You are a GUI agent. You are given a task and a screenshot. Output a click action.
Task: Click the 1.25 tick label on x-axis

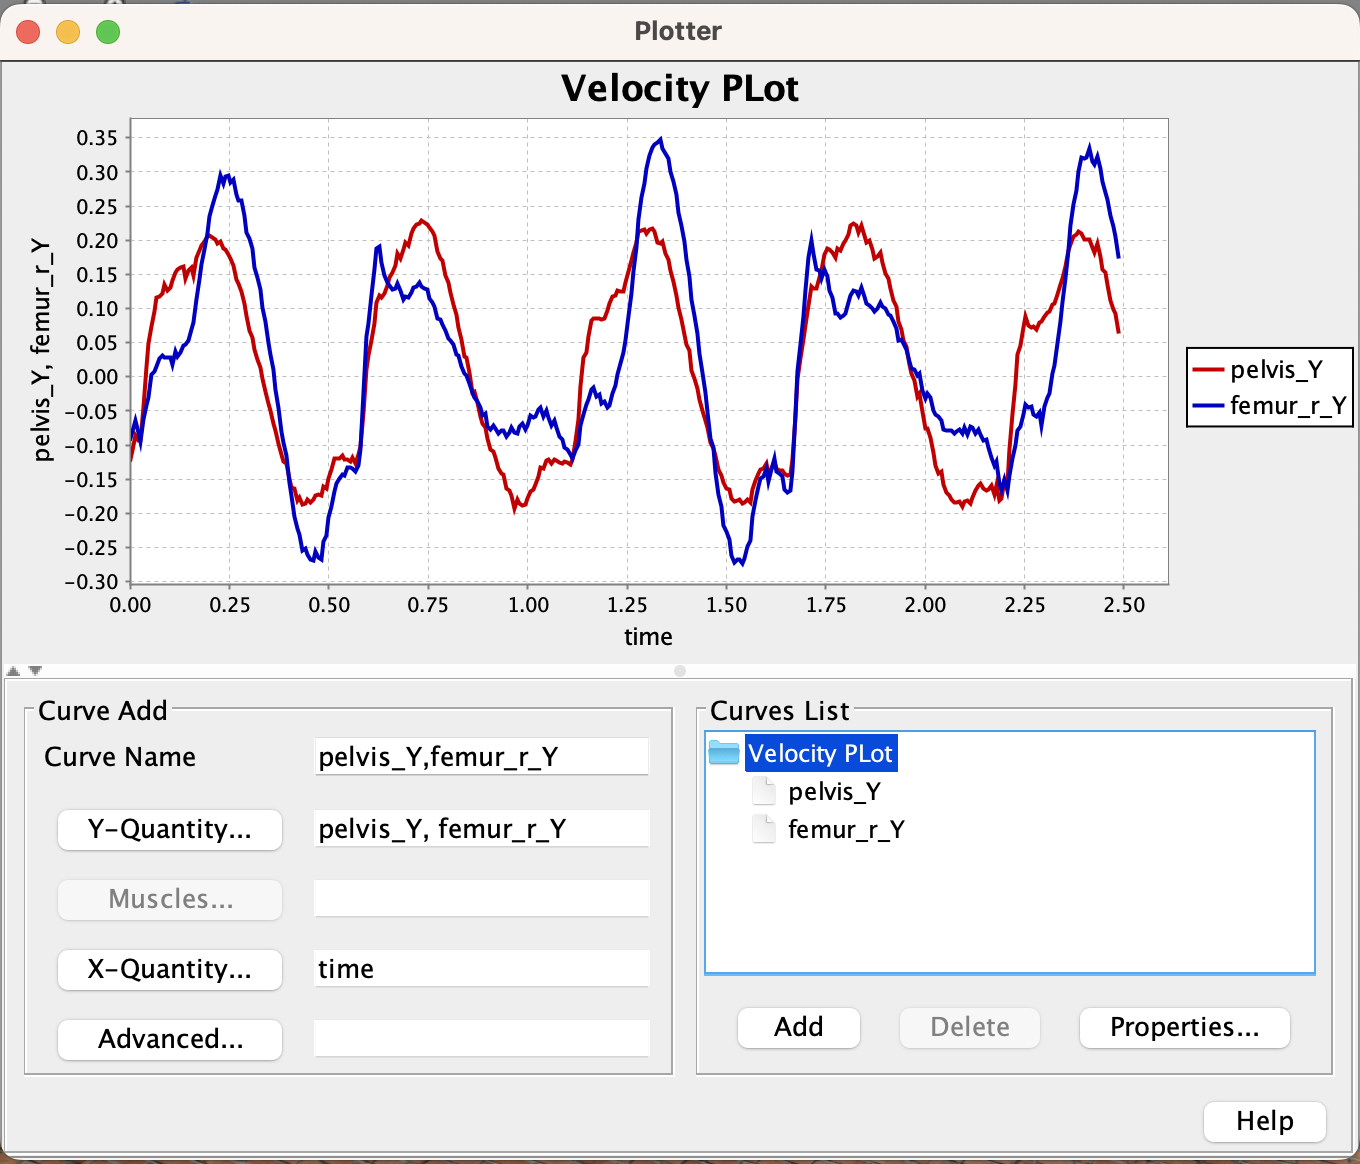coord(627,604)
